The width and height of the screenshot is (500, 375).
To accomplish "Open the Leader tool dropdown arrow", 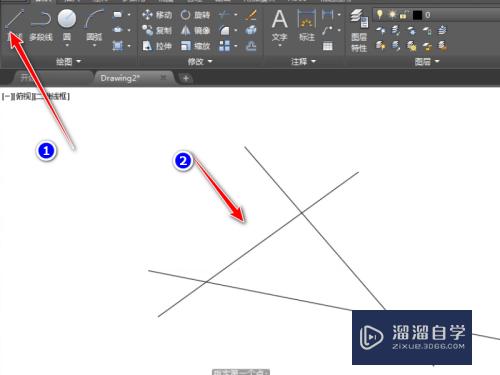I will pos(339,30).
